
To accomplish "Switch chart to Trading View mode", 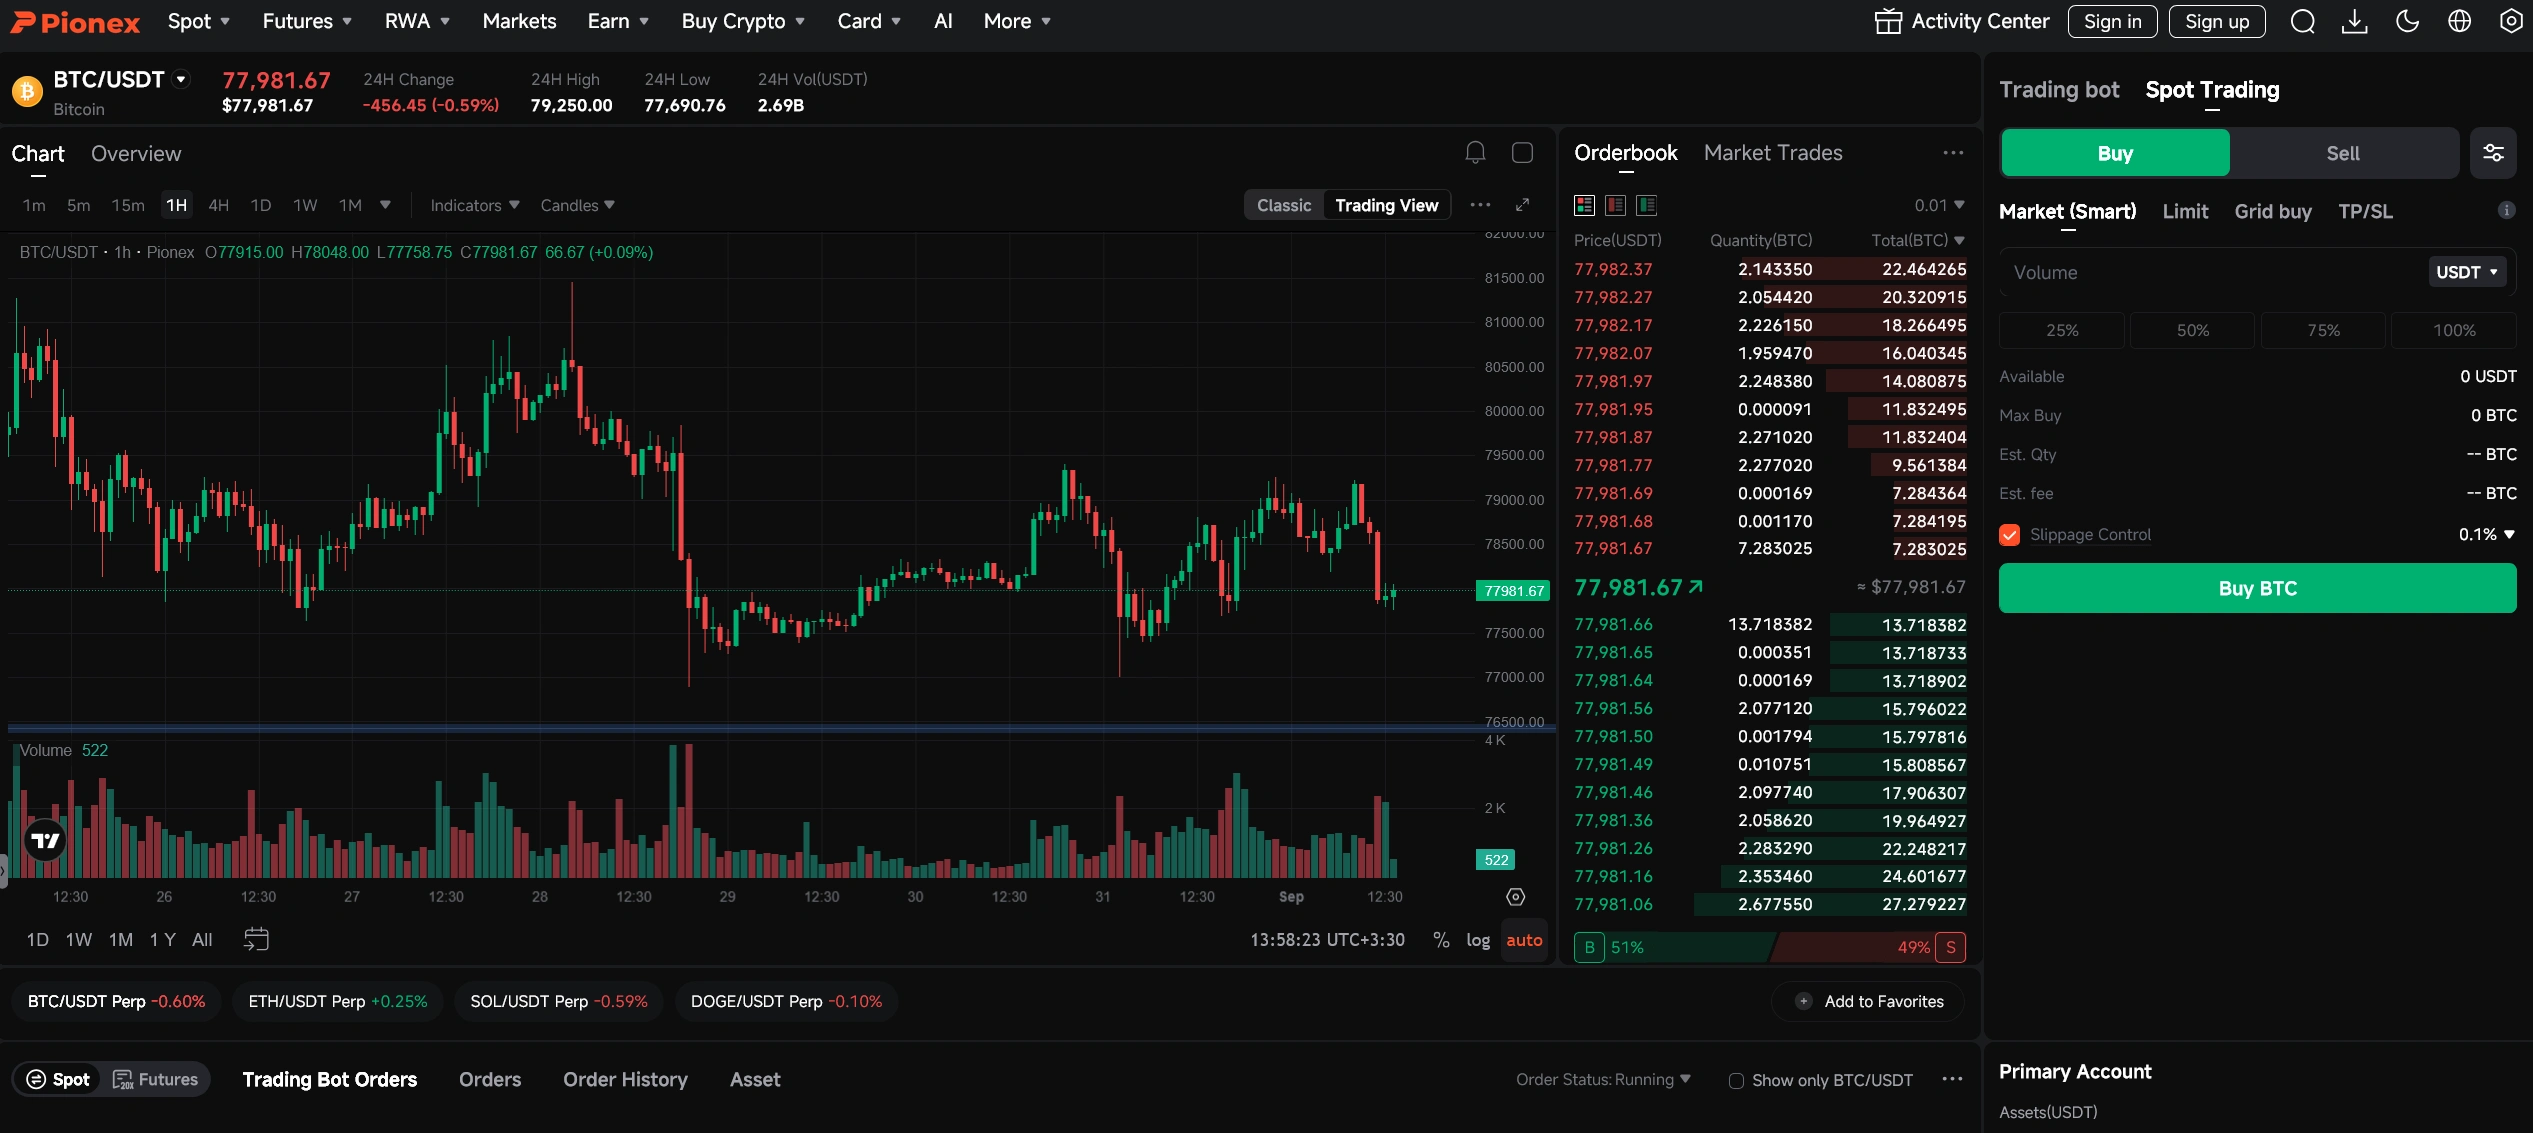I will click(x=1387, y=205).
